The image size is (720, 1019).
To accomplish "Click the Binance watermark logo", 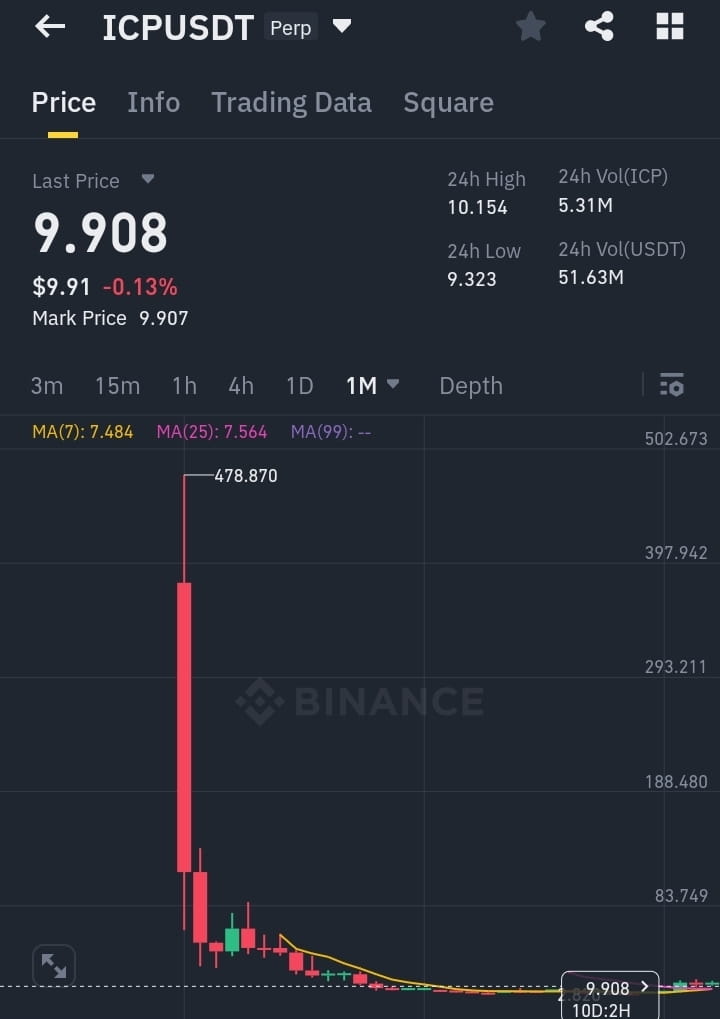I will (360, 702).
